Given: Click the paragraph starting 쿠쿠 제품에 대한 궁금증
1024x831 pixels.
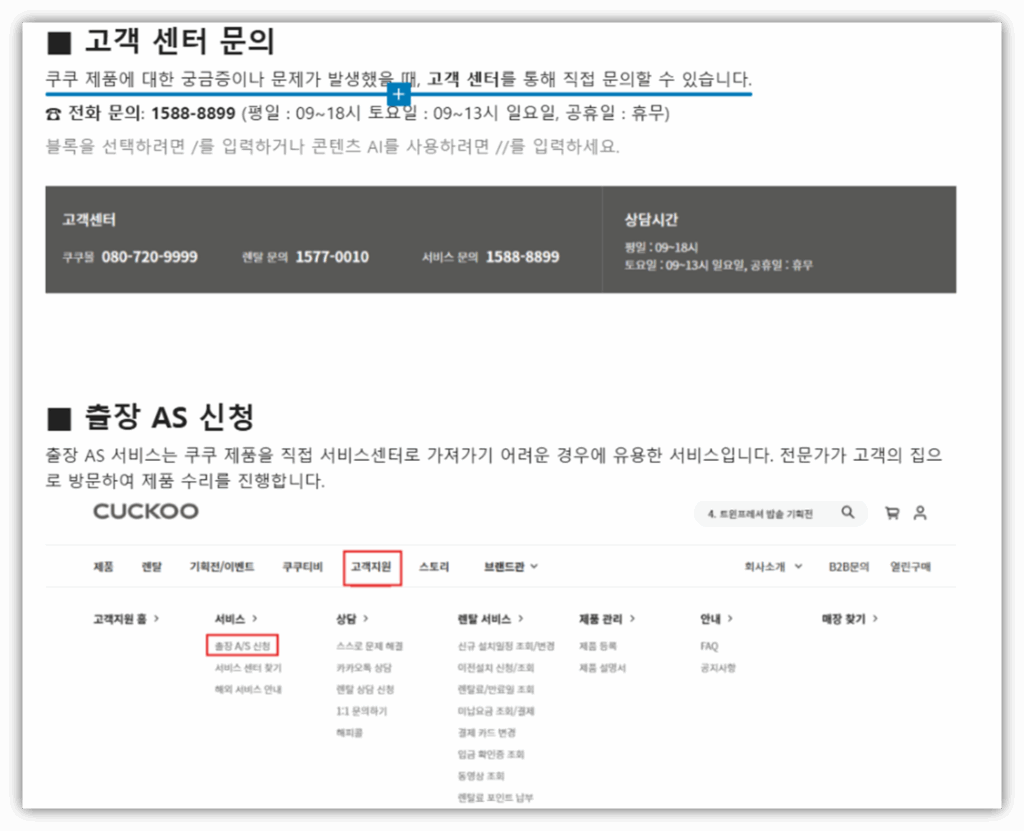Looking at the screenshot, I should (398, 79).
